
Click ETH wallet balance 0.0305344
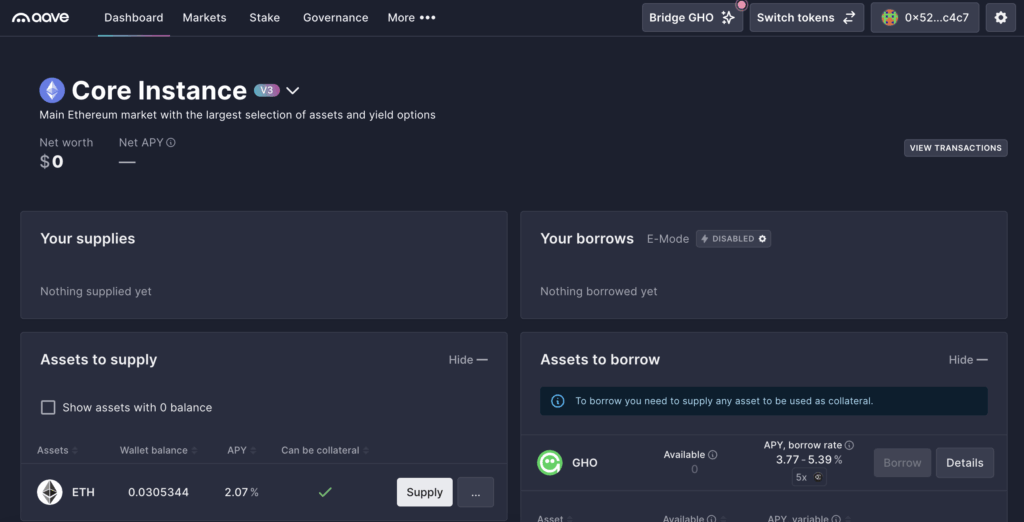tap(159, 492)
